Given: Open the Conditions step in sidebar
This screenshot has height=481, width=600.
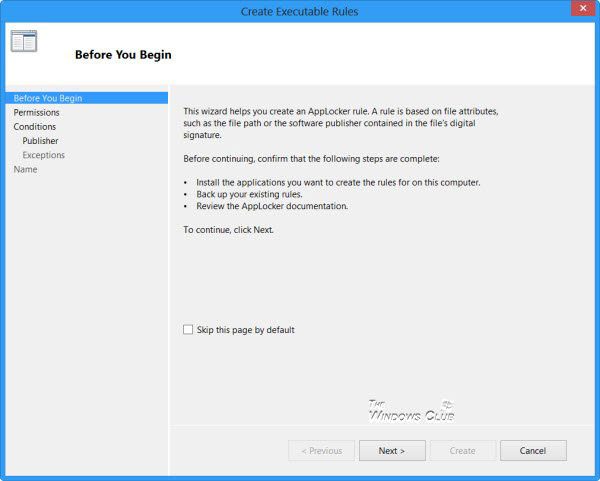Looking at the screenshot, I should point(35,127).
